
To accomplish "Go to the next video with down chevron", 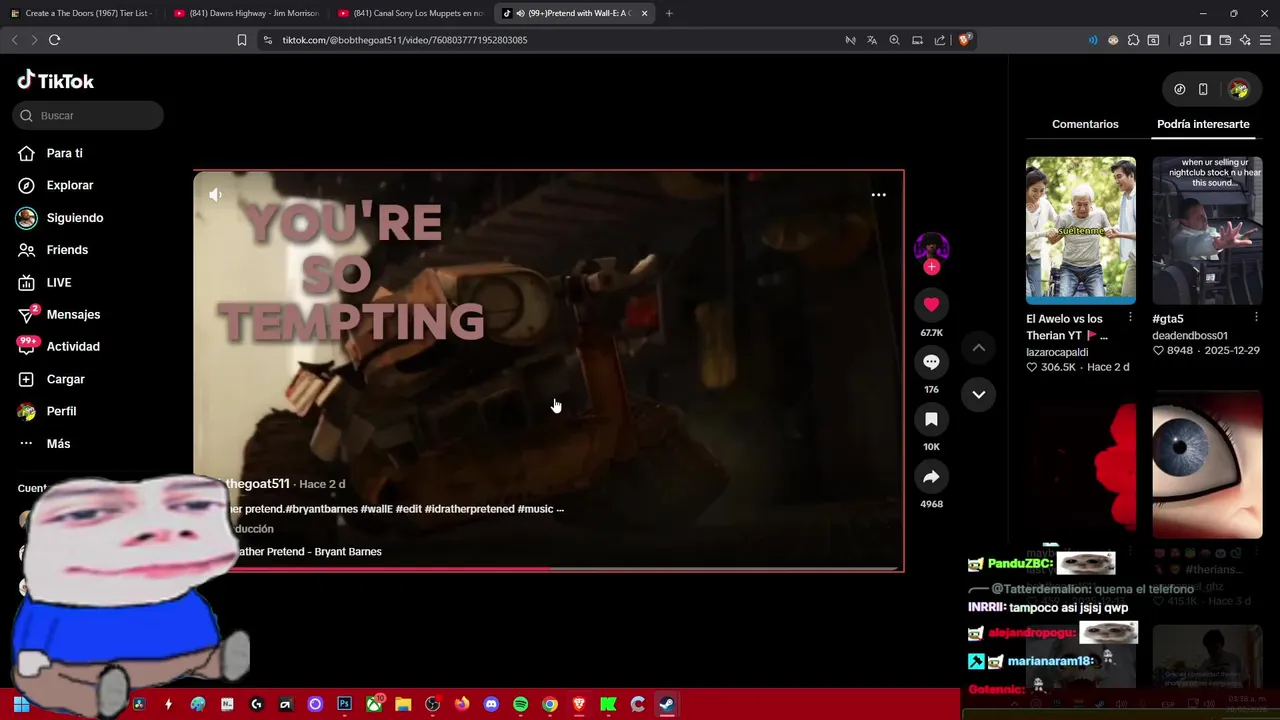I will (x=979, y=394).
